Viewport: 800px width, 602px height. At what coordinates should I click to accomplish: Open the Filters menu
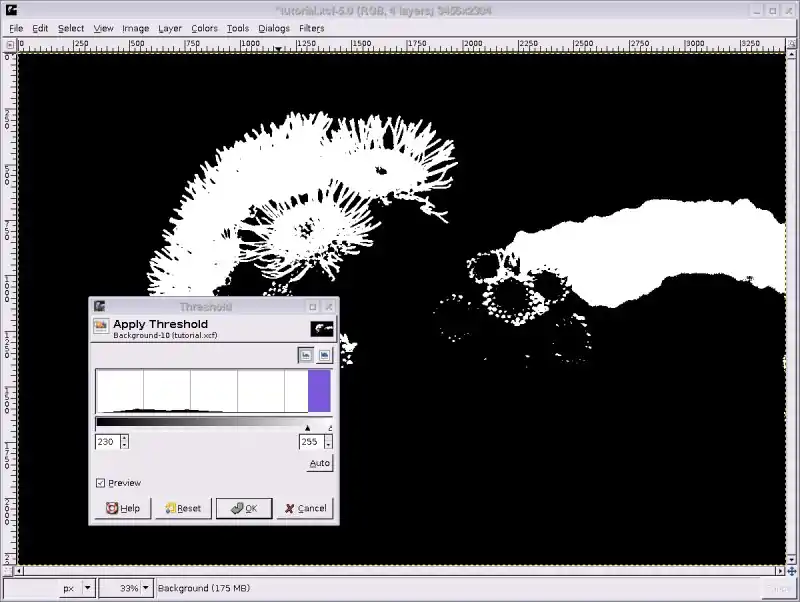(x=311, y=28)
